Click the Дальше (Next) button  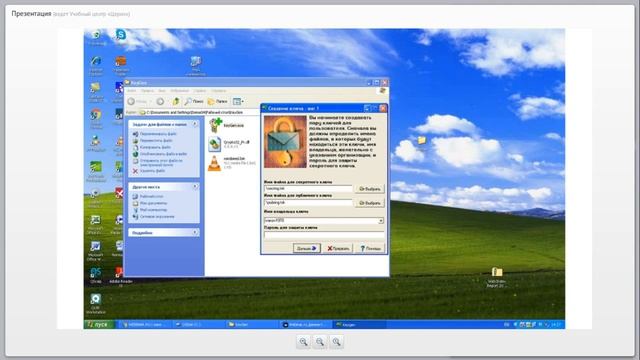point(307,248)
